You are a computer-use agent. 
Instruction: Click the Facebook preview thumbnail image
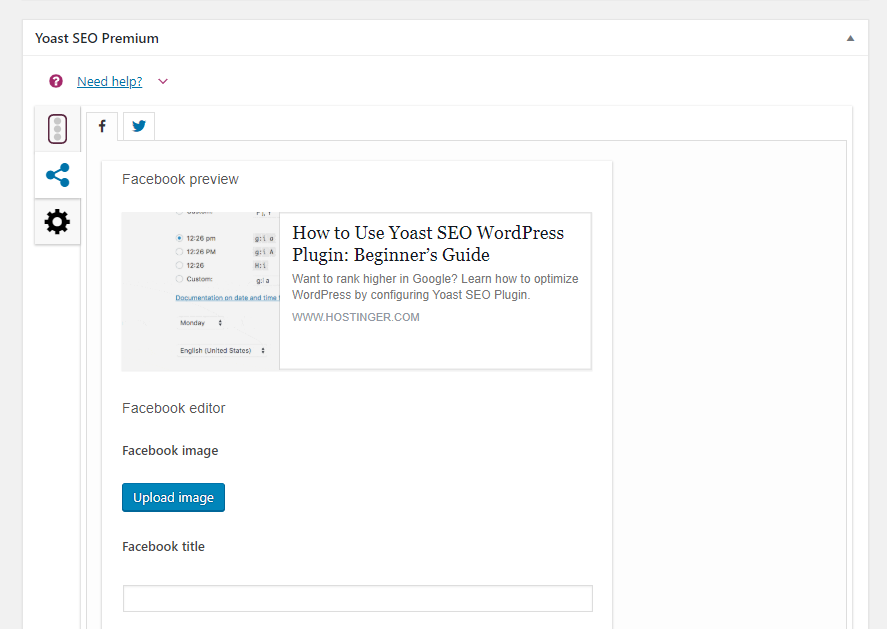point(201,291)
